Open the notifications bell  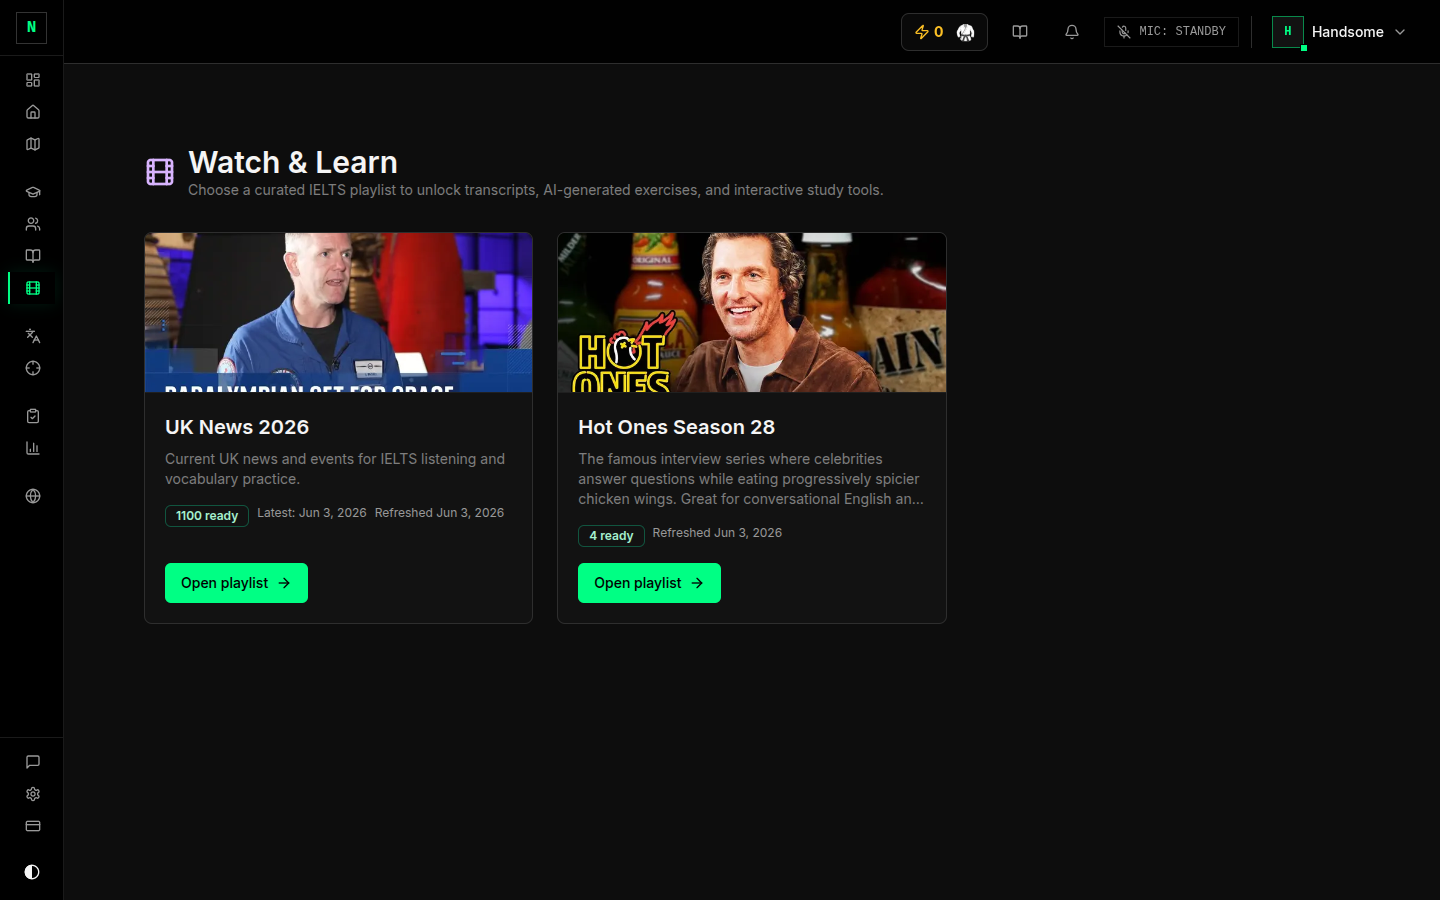(x=1072, y=32)
